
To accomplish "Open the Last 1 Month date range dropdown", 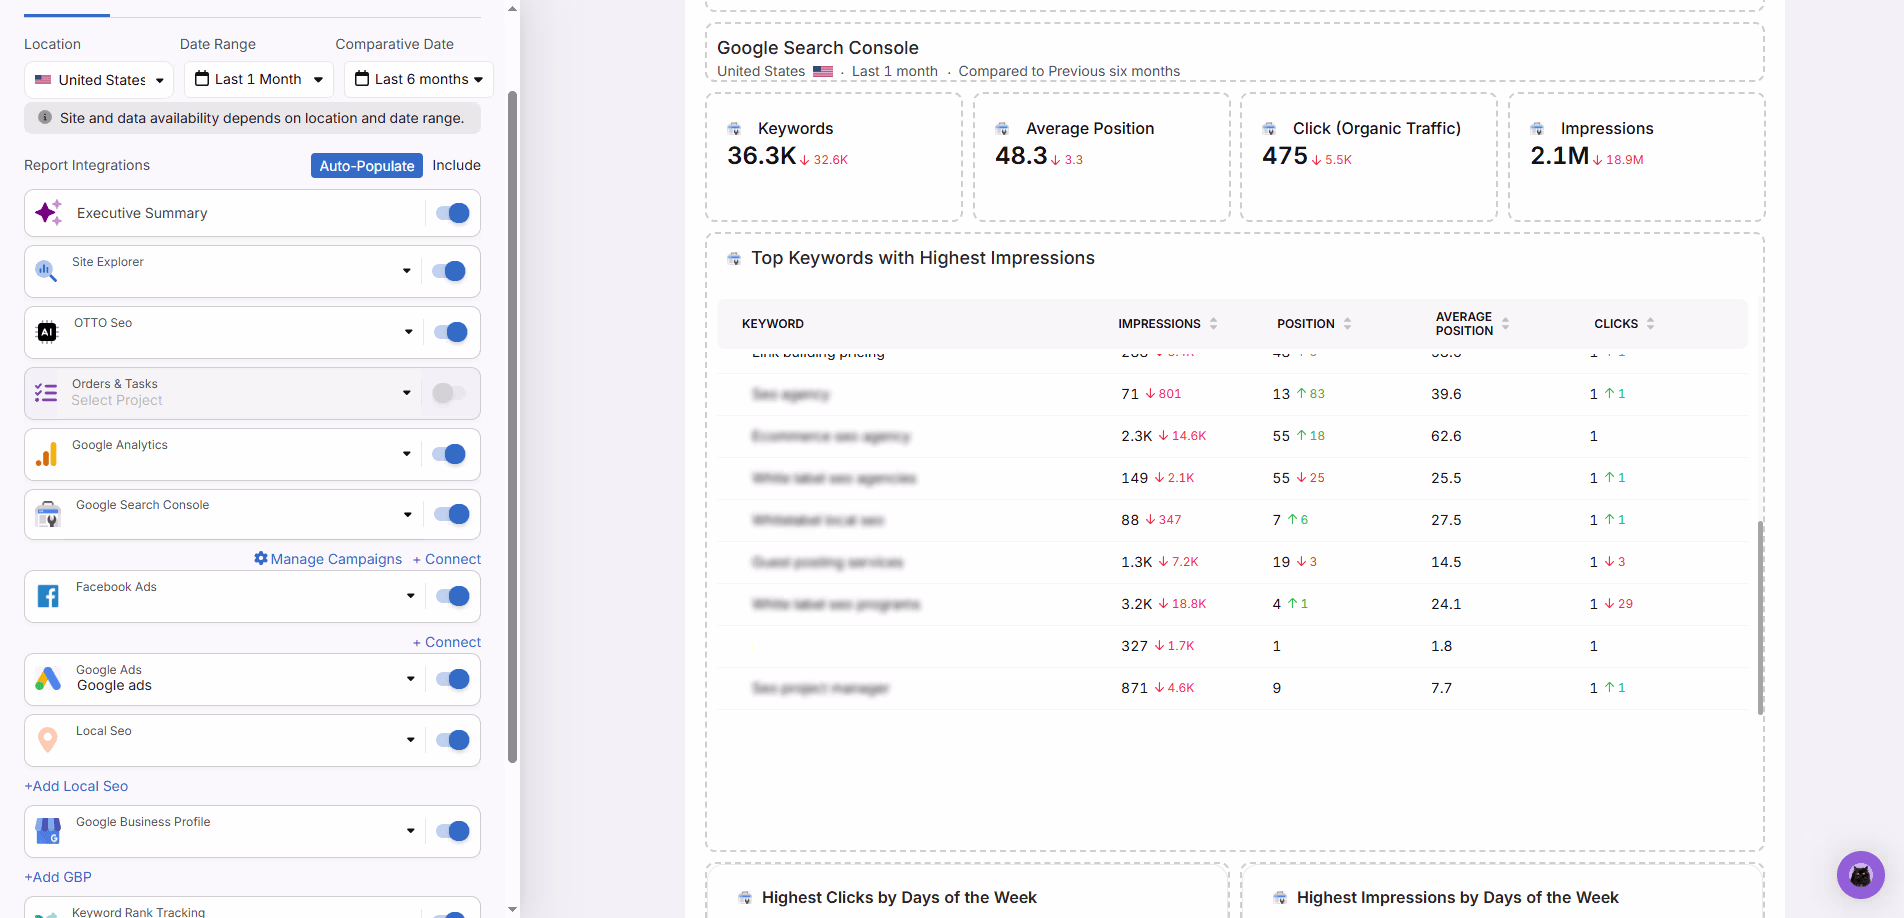I will coord(259,80).
